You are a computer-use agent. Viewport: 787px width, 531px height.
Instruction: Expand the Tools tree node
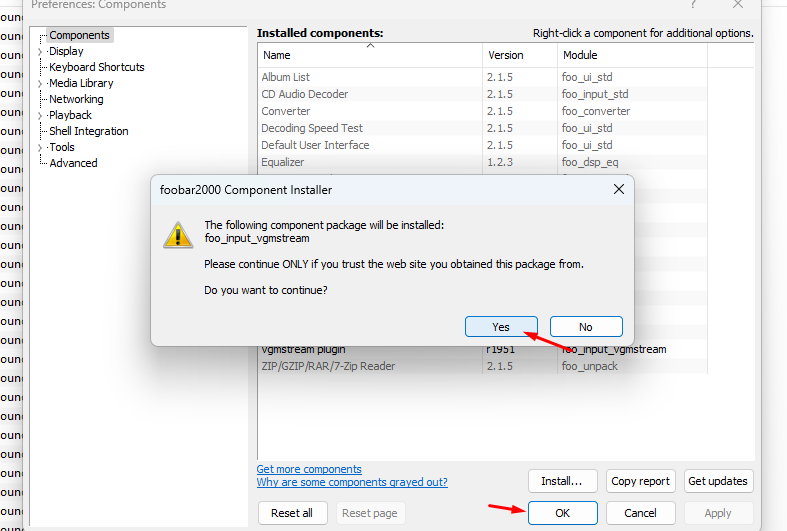pos(40,148)
